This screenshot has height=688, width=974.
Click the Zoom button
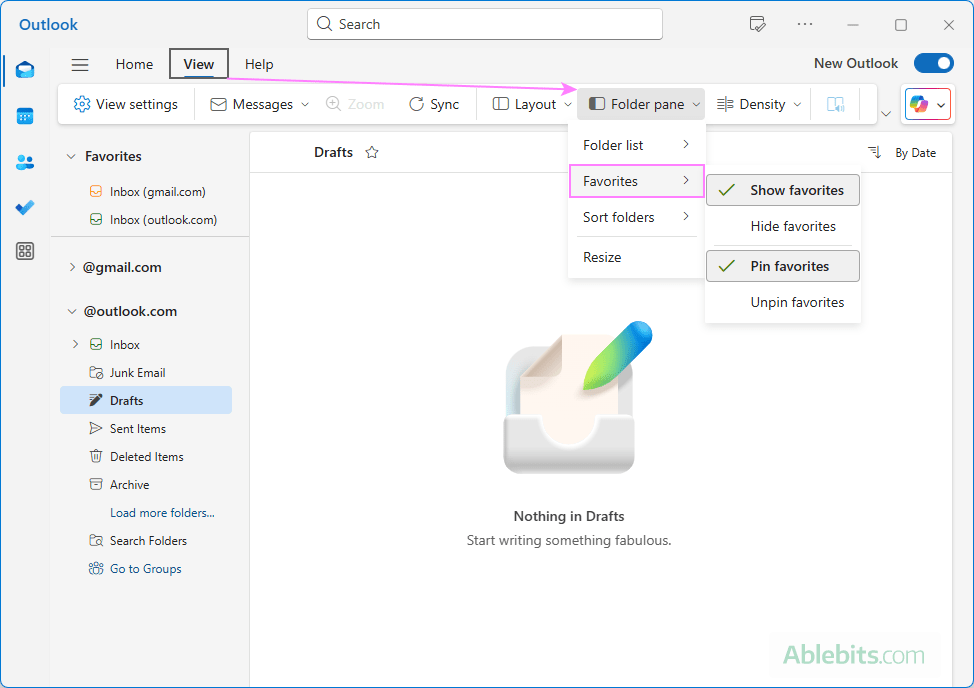pyautogui.click(x=355, y=104)
